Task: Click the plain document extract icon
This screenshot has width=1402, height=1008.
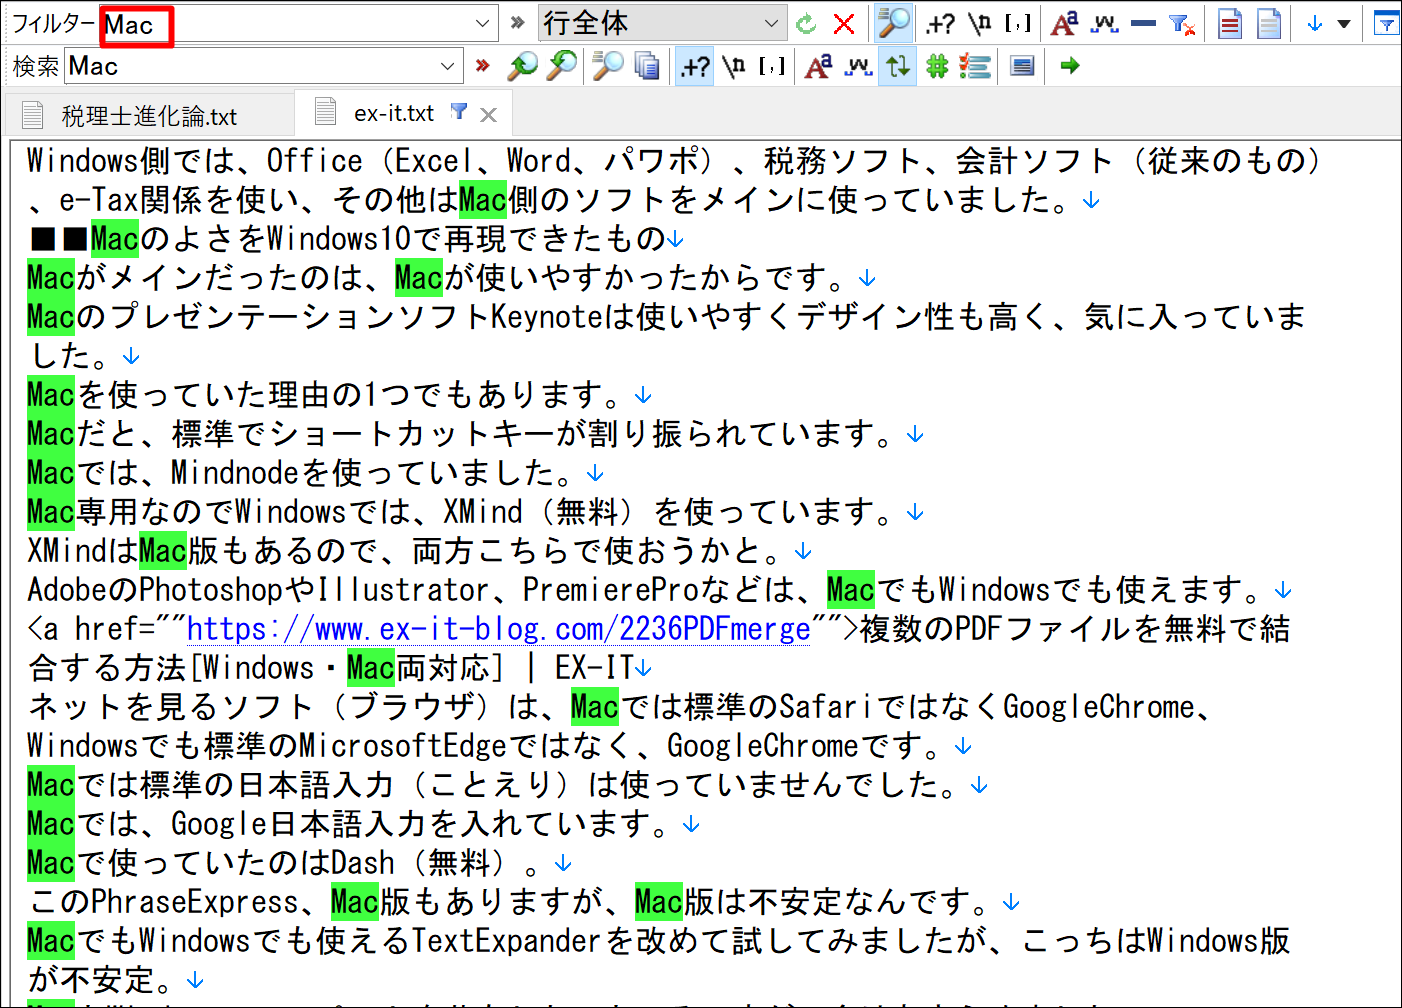Action: pyautogui.click(x=1269, y=24)
